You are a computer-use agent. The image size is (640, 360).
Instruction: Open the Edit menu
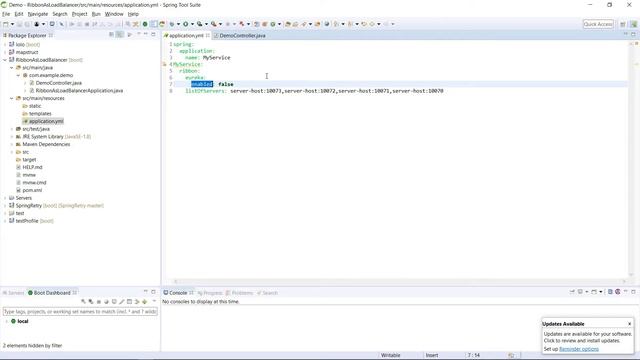(x=19, y=14)
